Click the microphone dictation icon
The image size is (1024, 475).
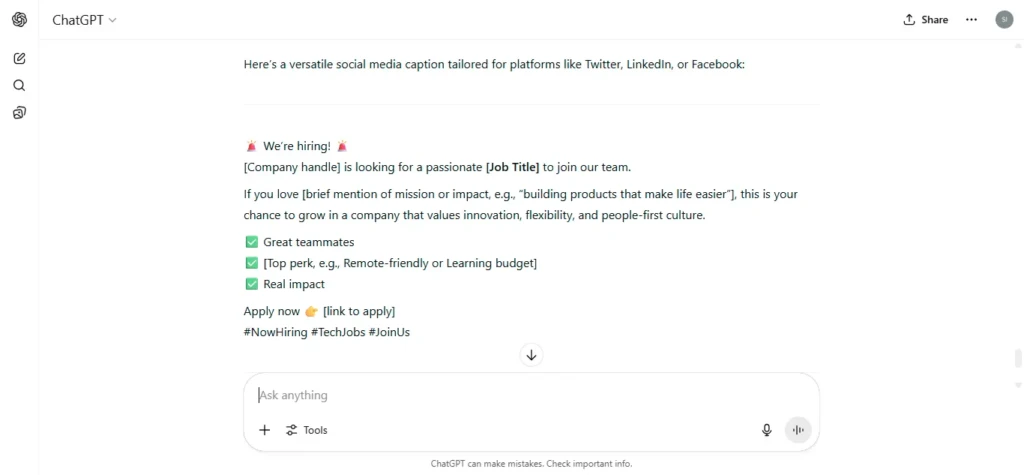(x=767, y=430)
